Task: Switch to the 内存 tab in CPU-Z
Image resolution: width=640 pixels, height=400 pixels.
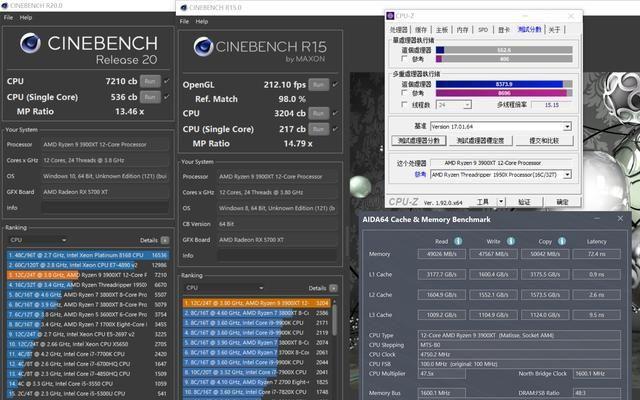Action: (462, 29)
